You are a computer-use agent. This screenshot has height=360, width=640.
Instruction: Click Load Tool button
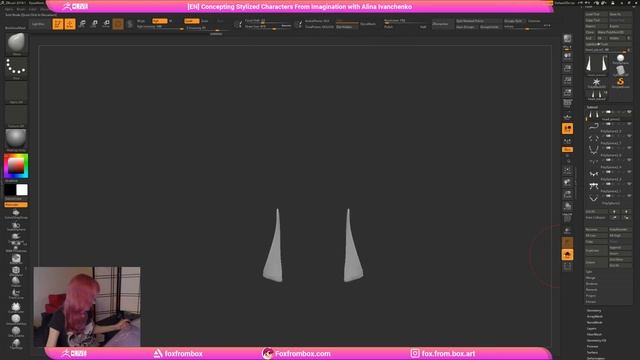click(596, 14)
